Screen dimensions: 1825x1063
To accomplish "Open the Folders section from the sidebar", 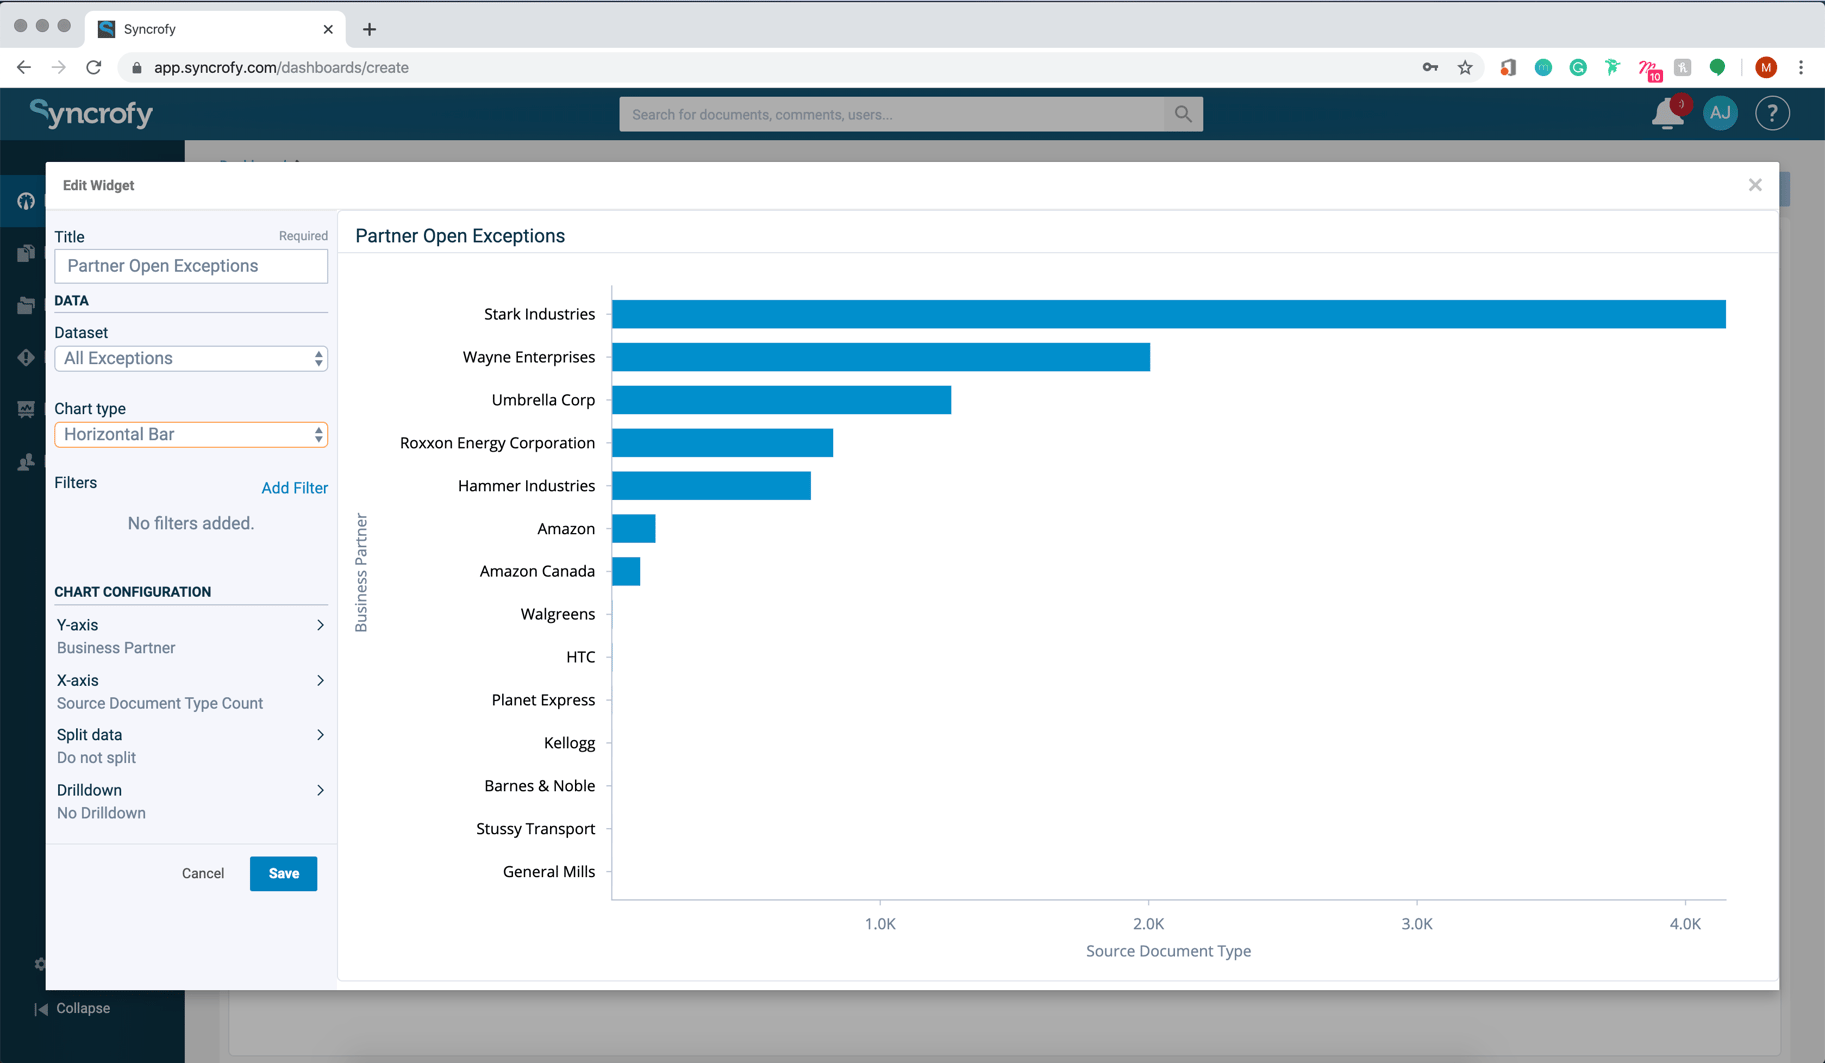I will (25, 305).
